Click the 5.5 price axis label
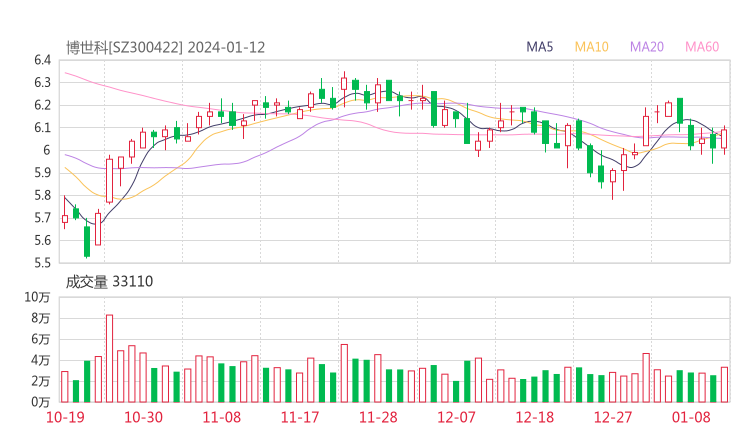The width and height of the screenshot is (740, 440). coord(42,262)
